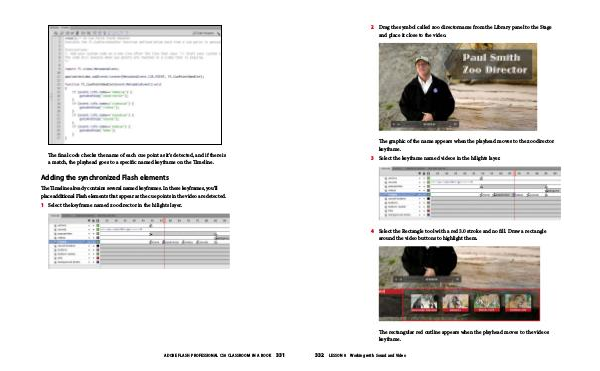Click the eye icon above the layer list in the left timeline
This screenshot has height=371, width=600.
click(89, 221)
